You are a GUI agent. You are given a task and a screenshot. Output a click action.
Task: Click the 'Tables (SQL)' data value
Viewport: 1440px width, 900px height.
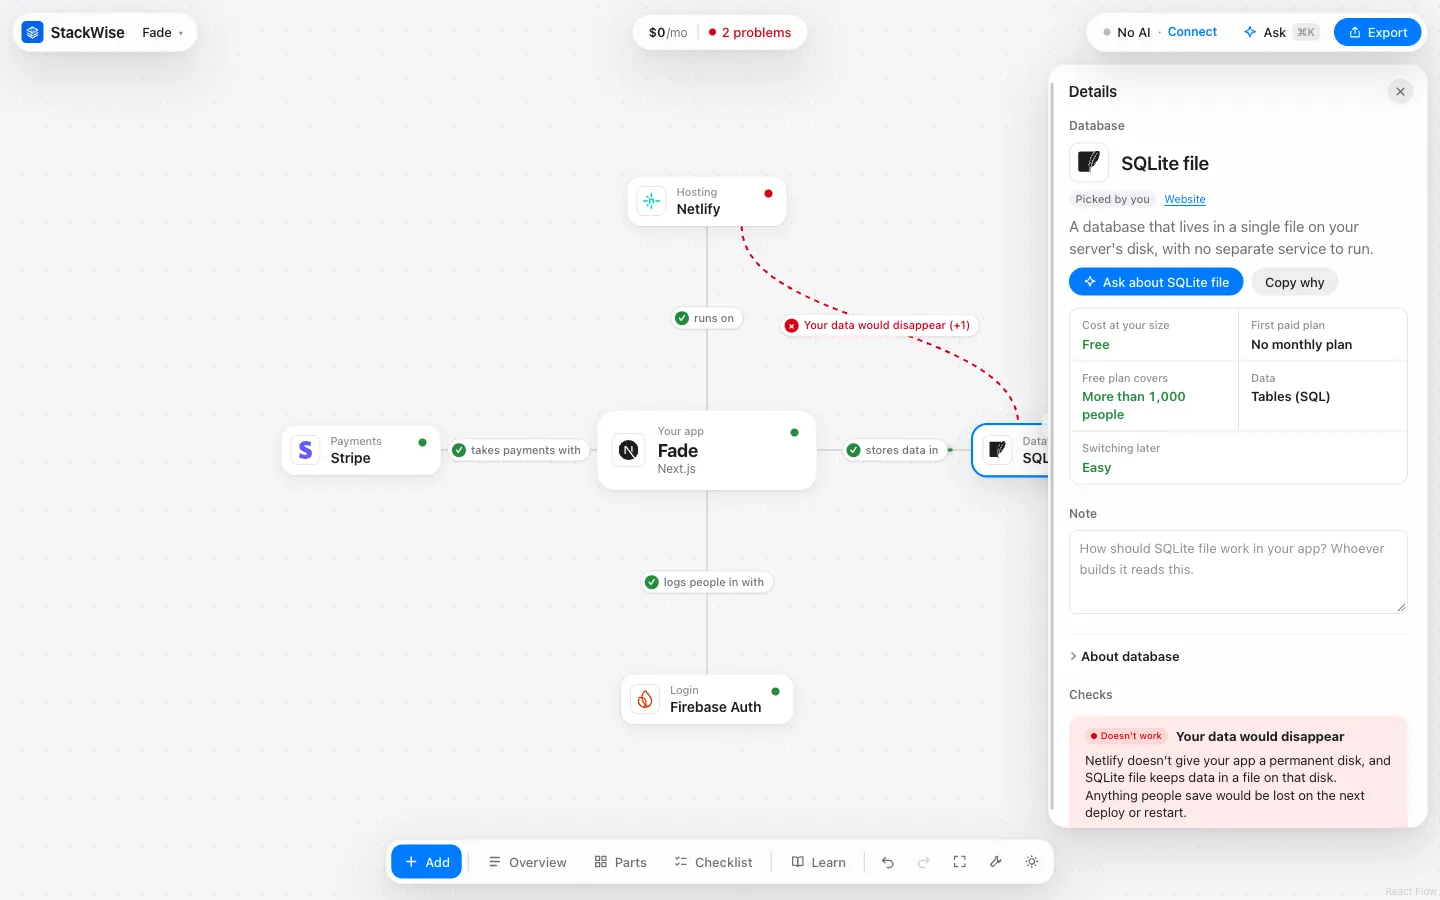(x=1290, y=397)
